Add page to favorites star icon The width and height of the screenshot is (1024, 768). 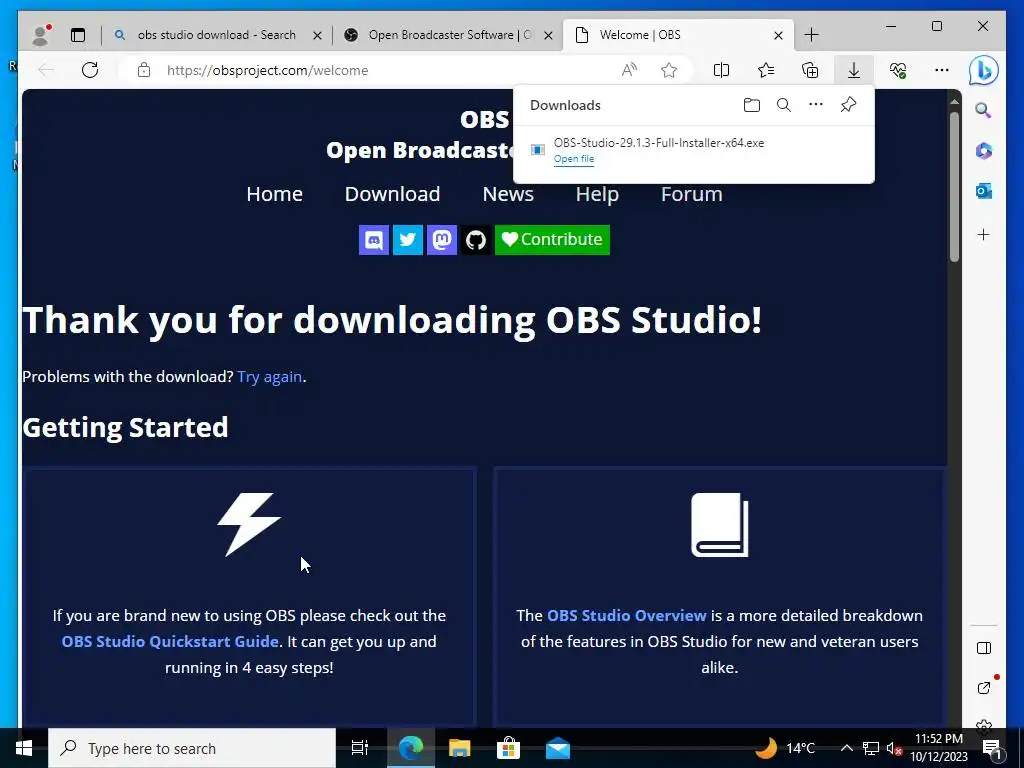pos(669,70)
